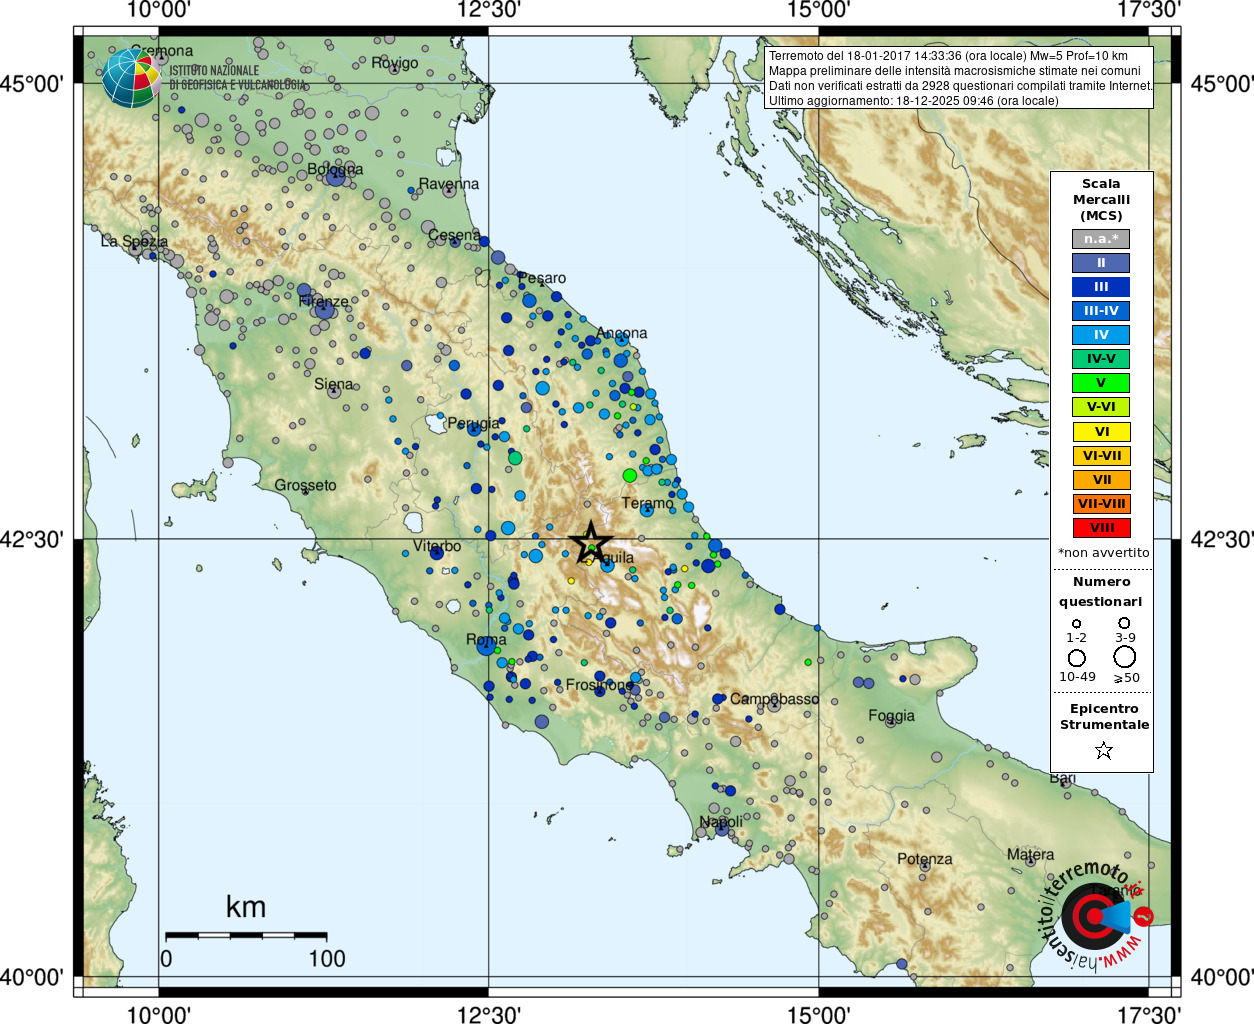Screen dimensions: 1254x1024
Task: Click the 1-2 questionnaire circle symbol
Action: [1077, 623]
